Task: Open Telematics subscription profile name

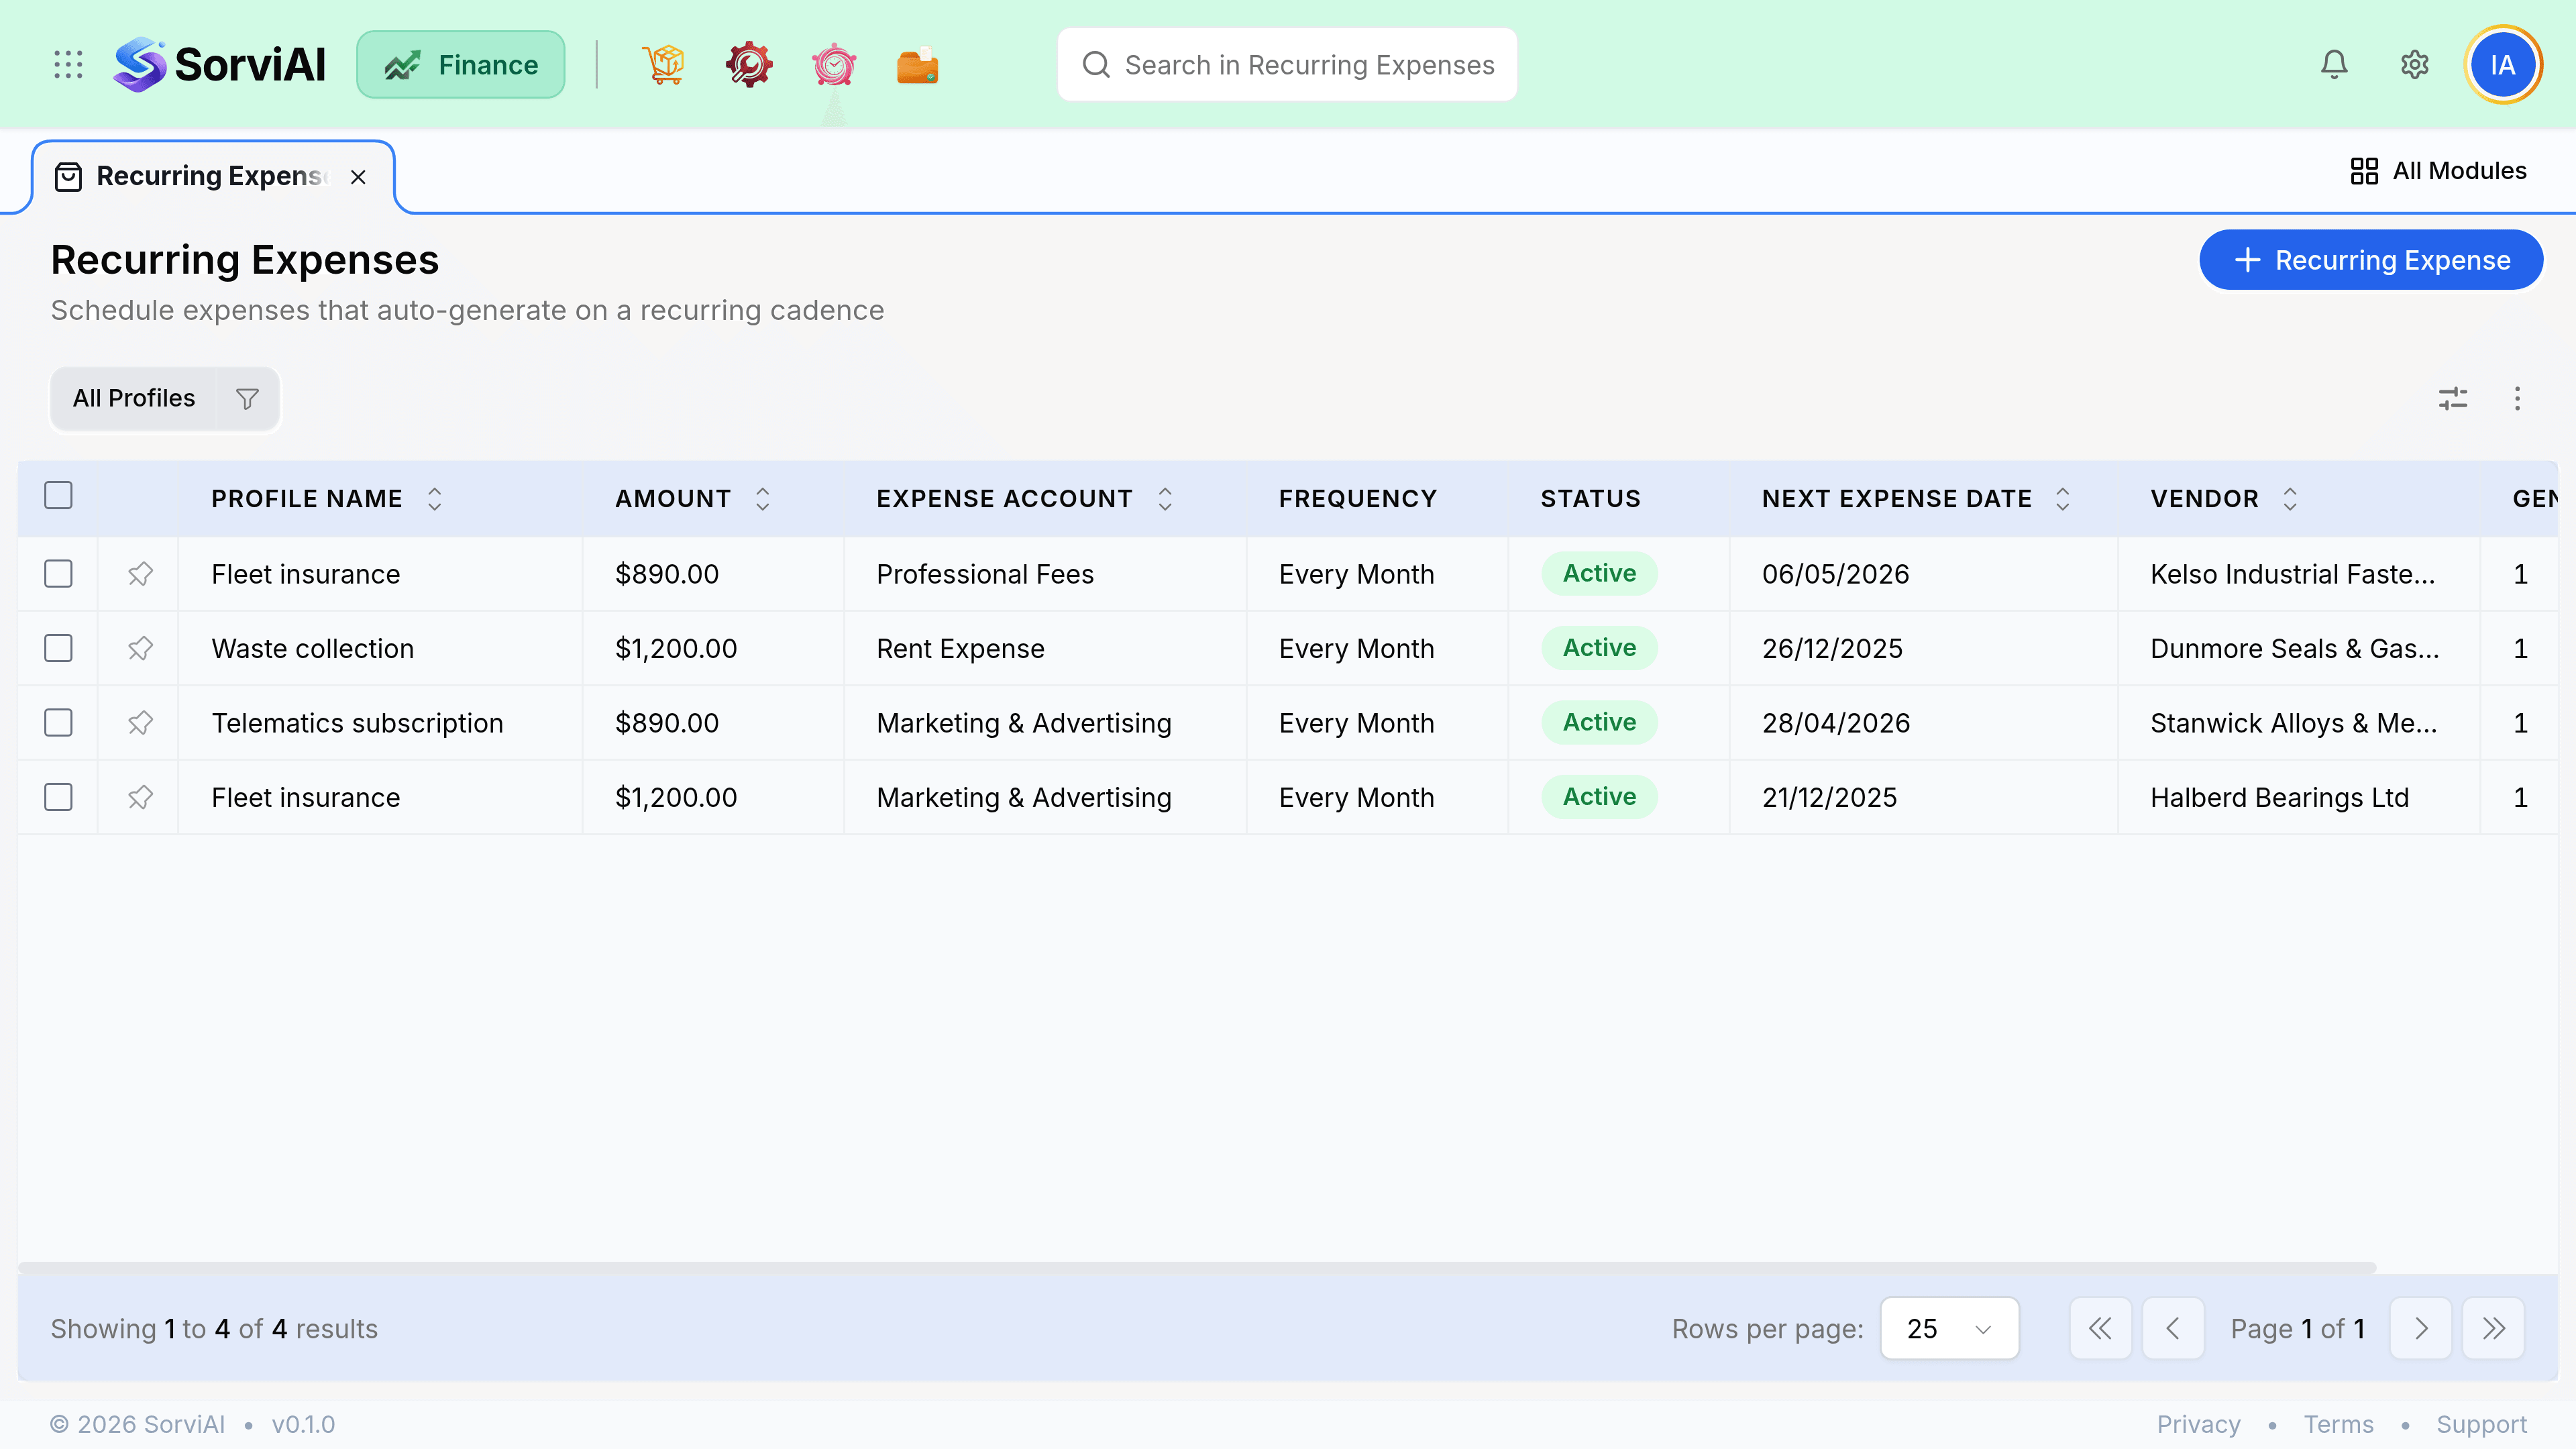Action: (x=357, y=723)
